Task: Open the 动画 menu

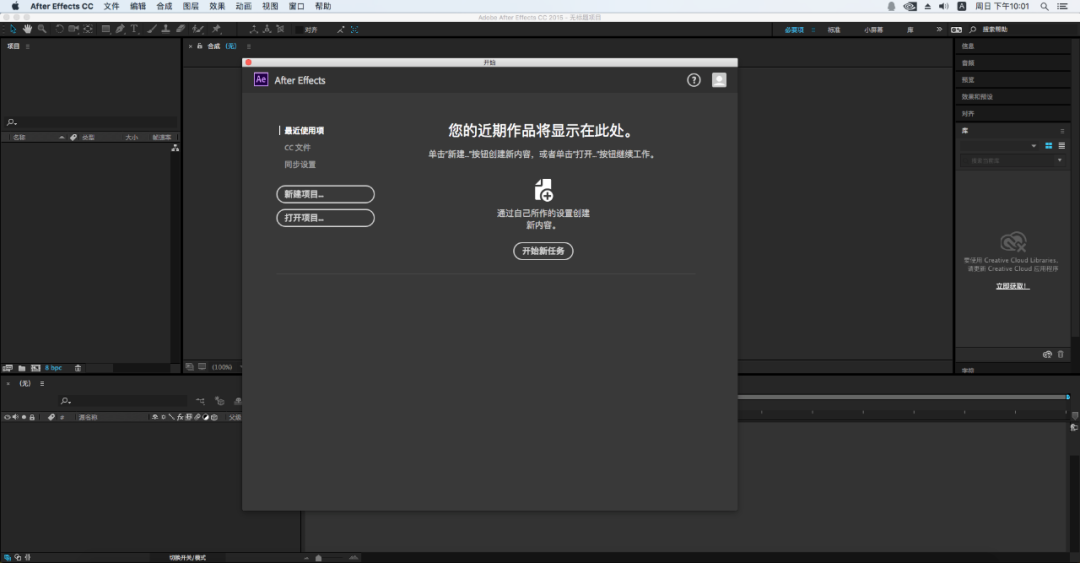Action: pos(243,6)
